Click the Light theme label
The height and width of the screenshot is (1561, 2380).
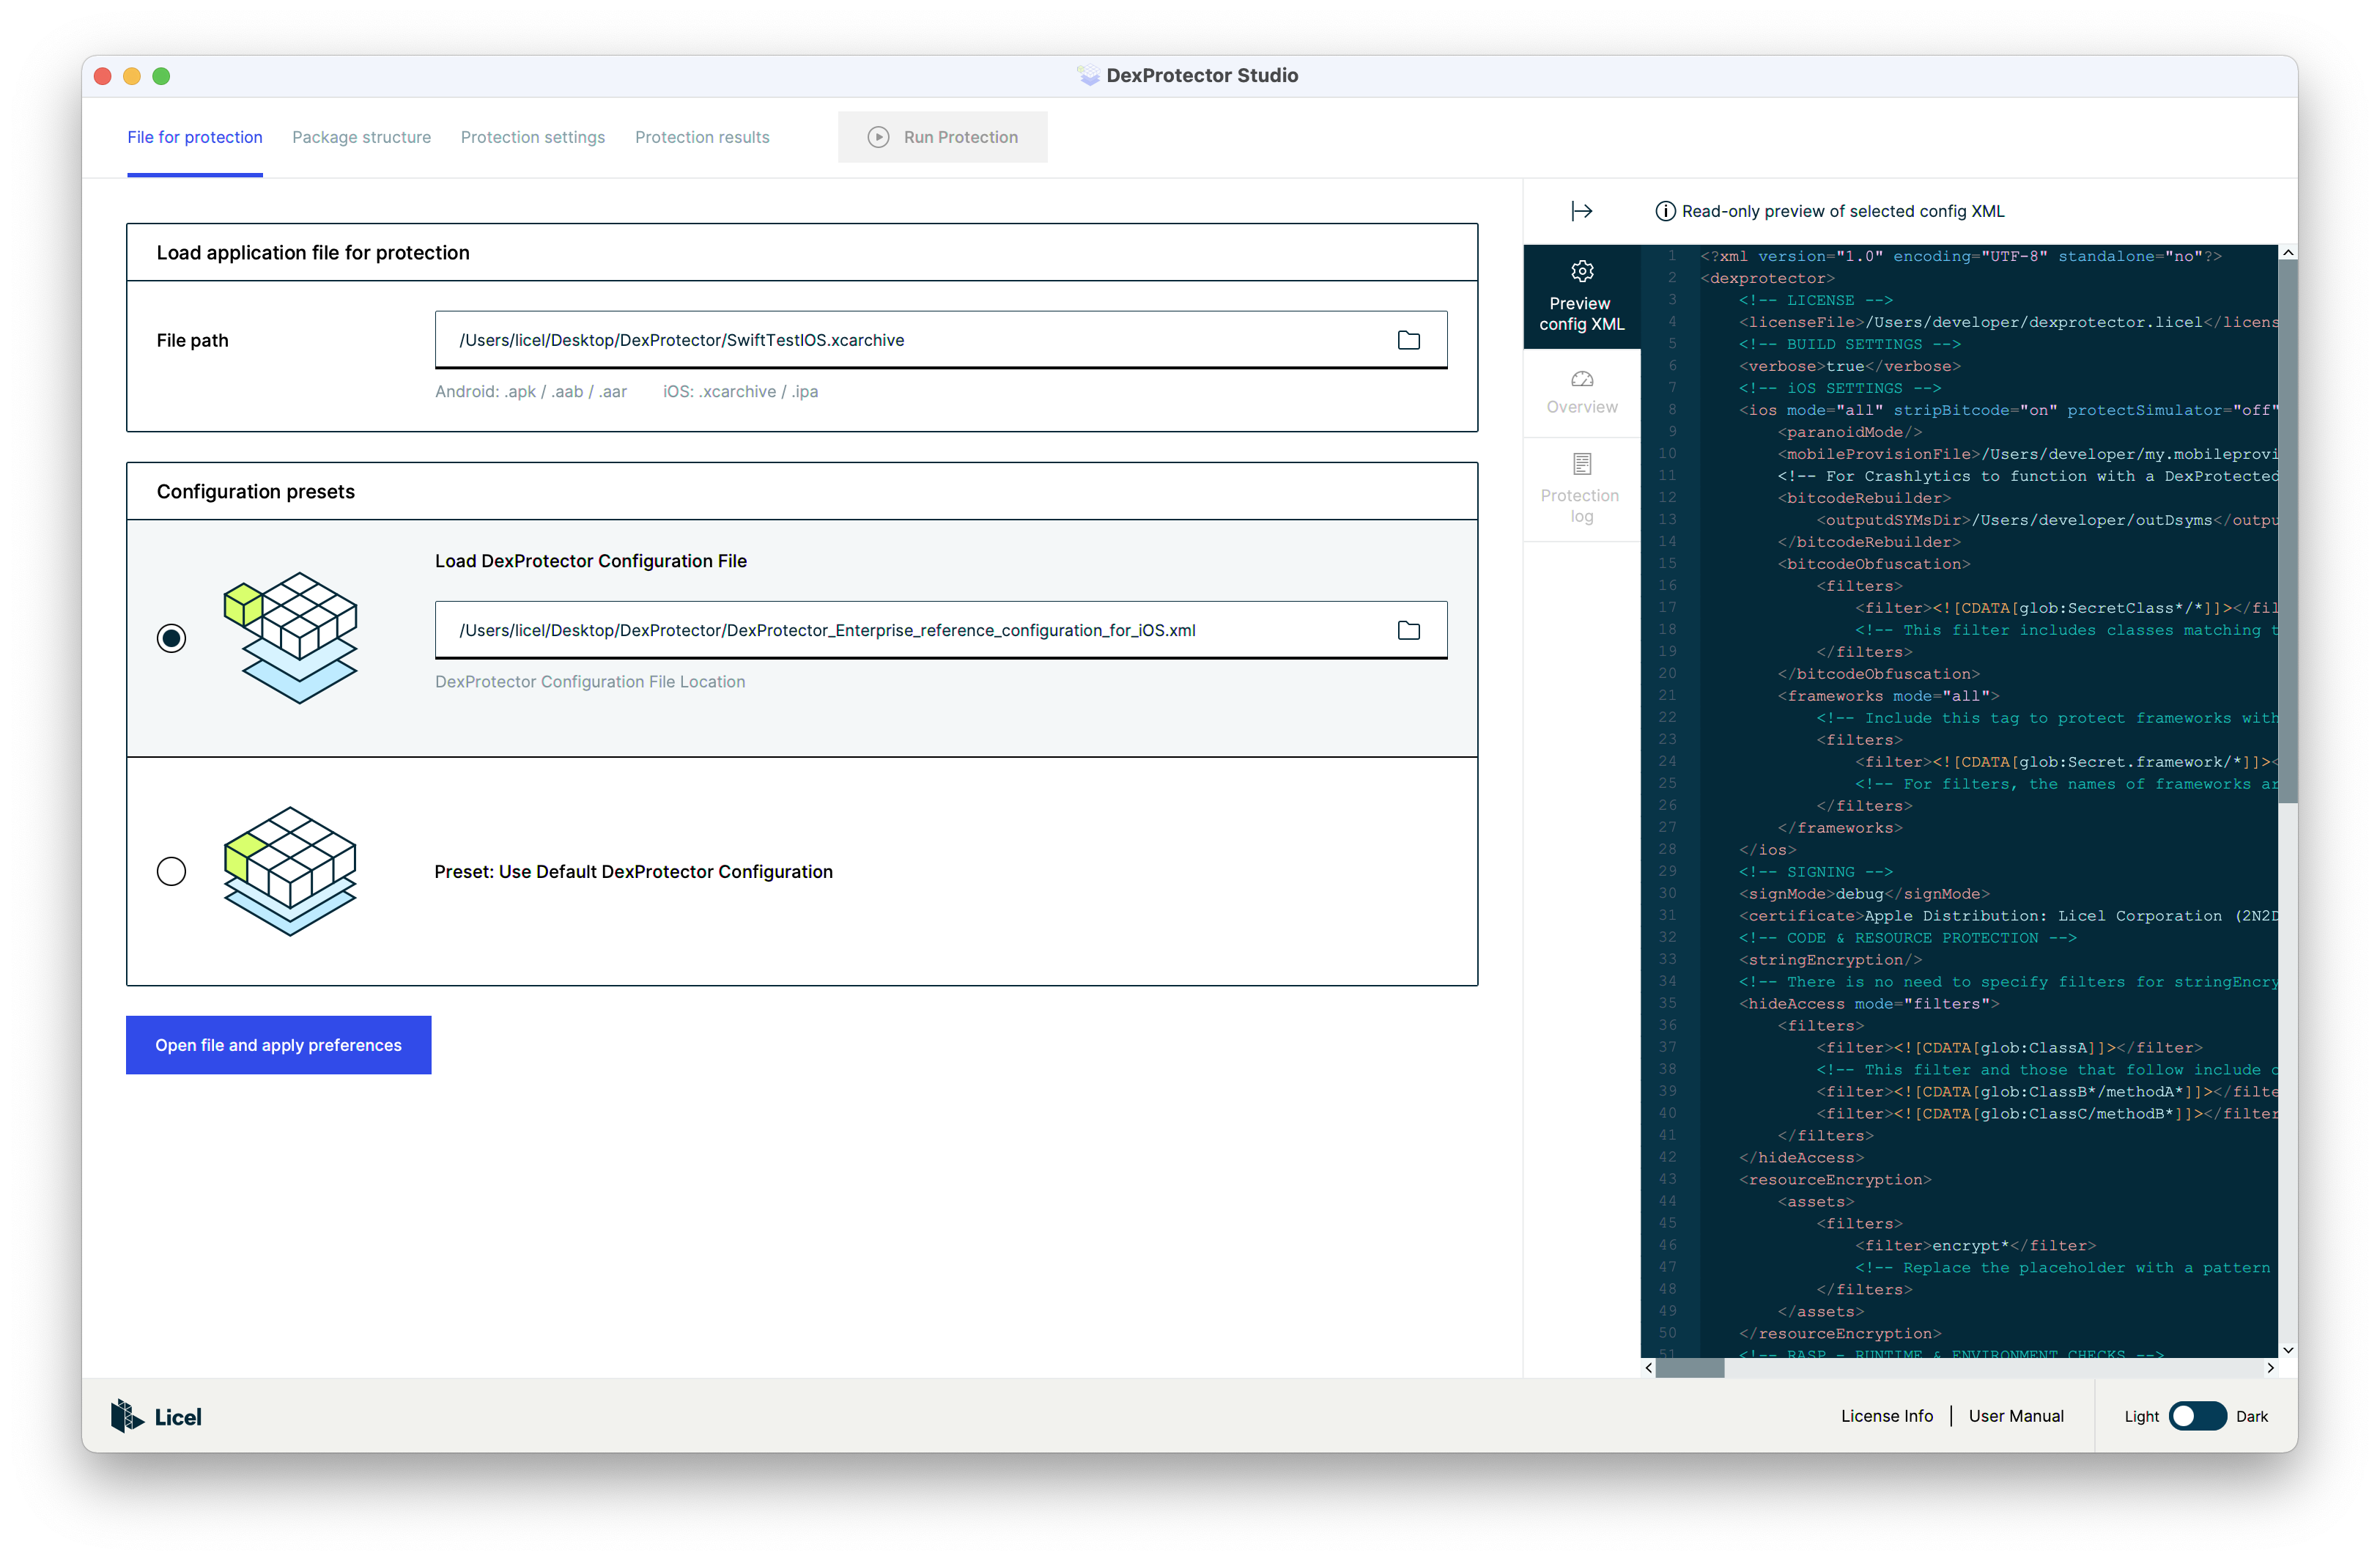(x=2141, y=1416)
